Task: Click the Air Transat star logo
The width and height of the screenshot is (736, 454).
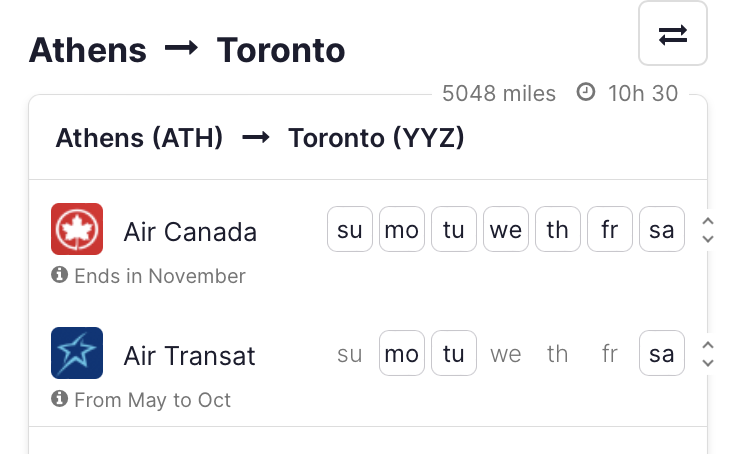Action: [77, 354]
